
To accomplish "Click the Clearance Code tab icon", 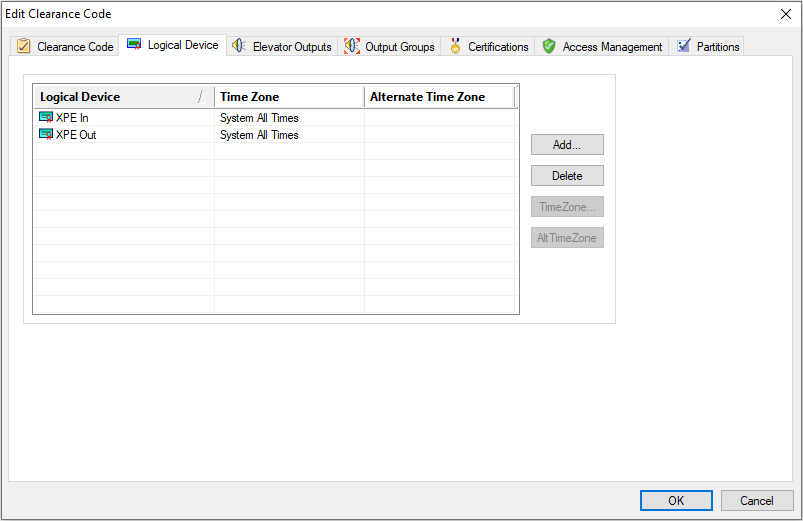I will [23, 47].
